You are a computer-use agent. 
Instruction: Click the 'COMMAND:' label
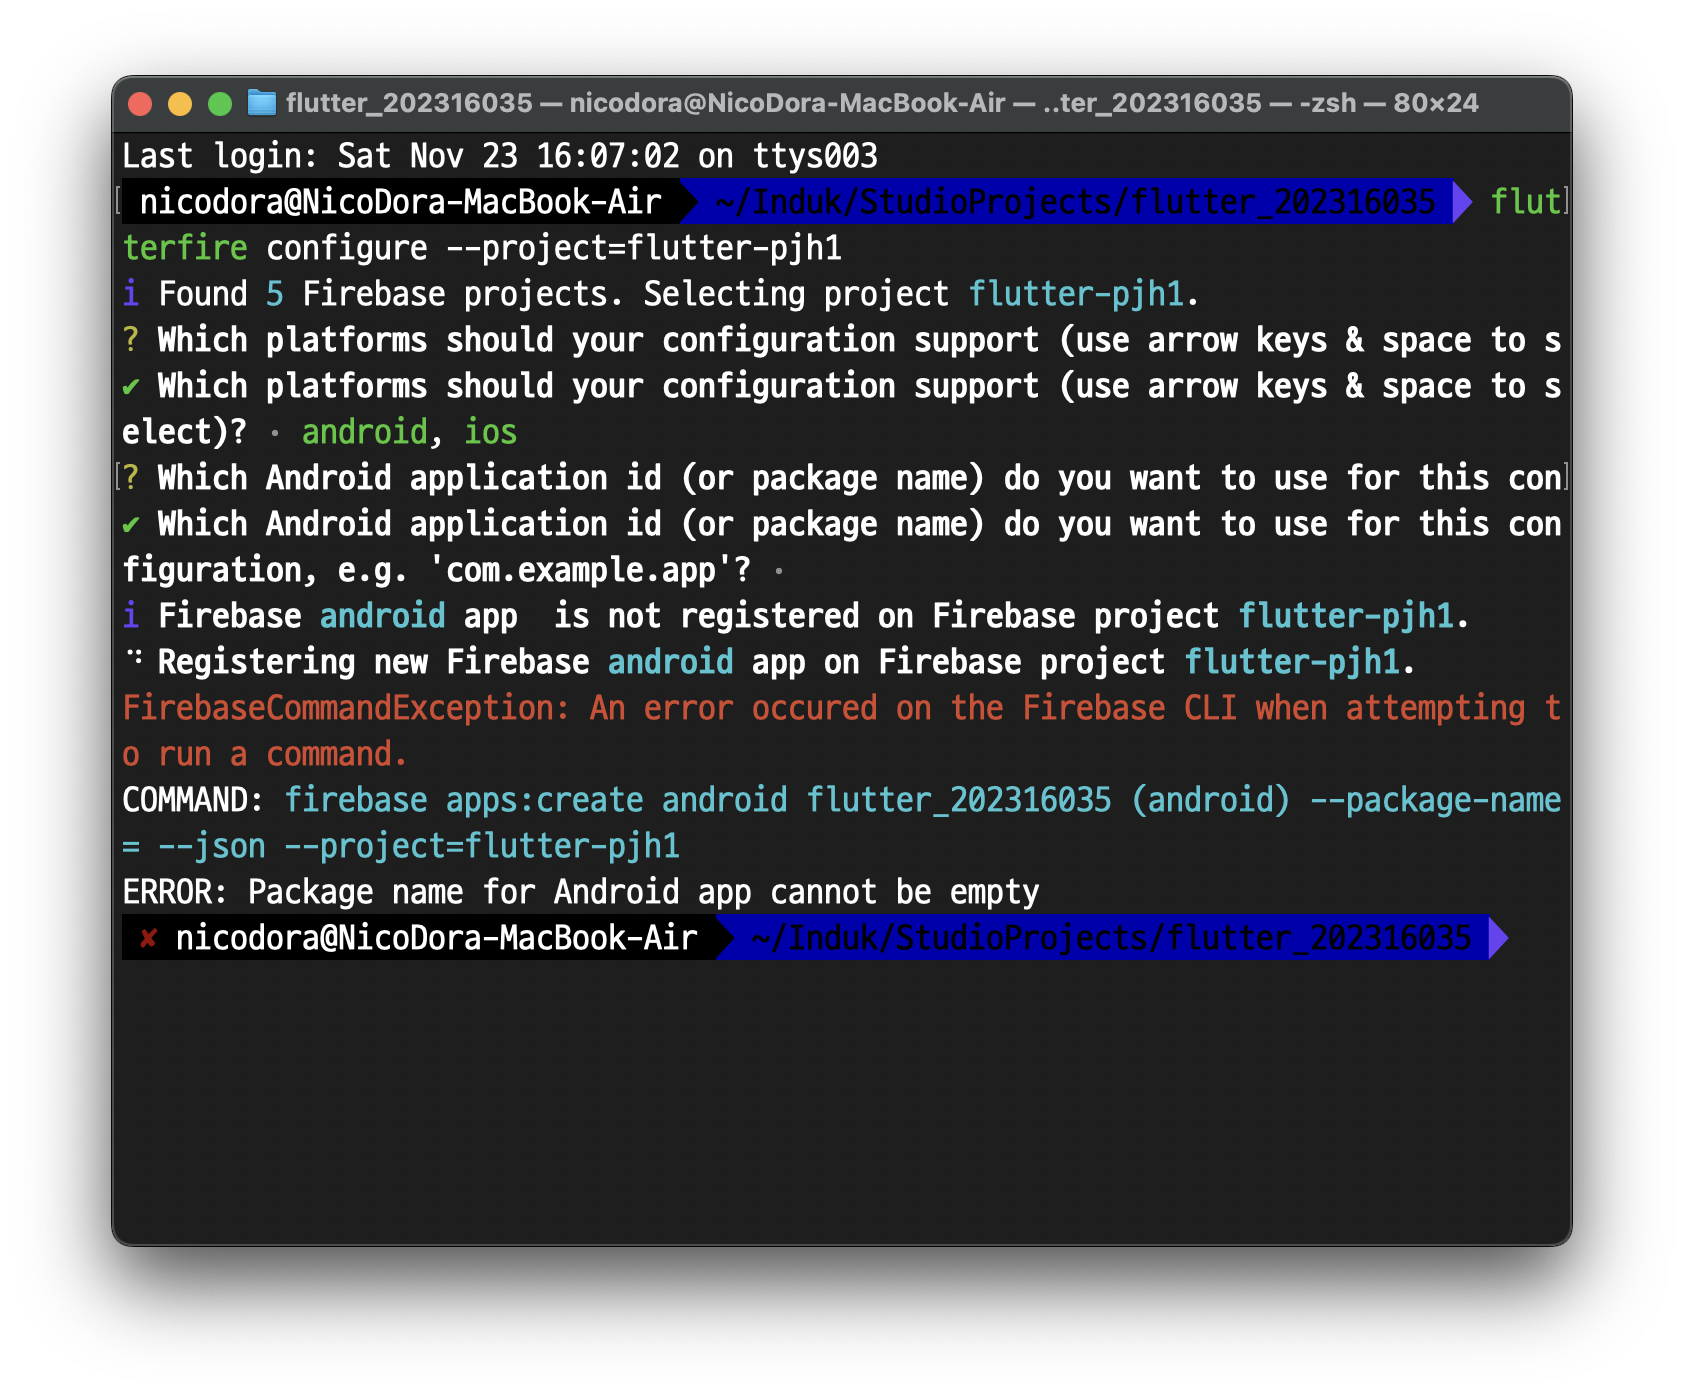coord(193,800)
